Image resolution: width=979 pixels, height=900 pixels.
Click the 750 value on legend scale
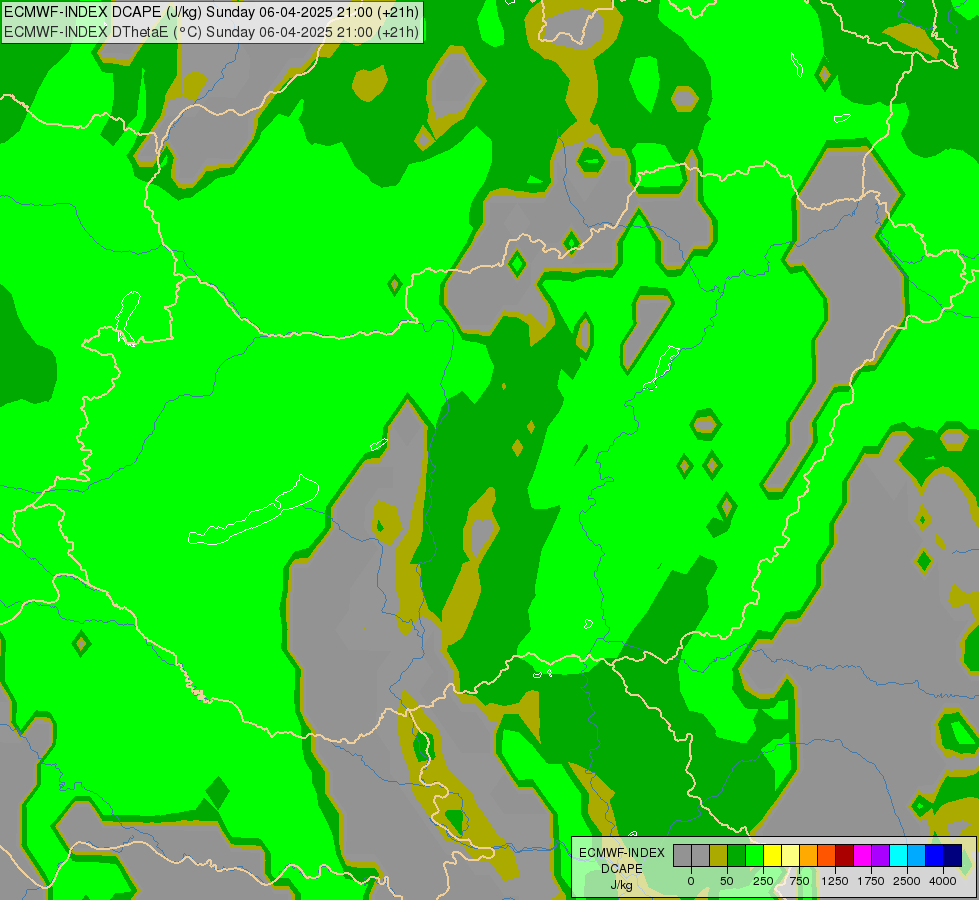(x=799, y=881)
